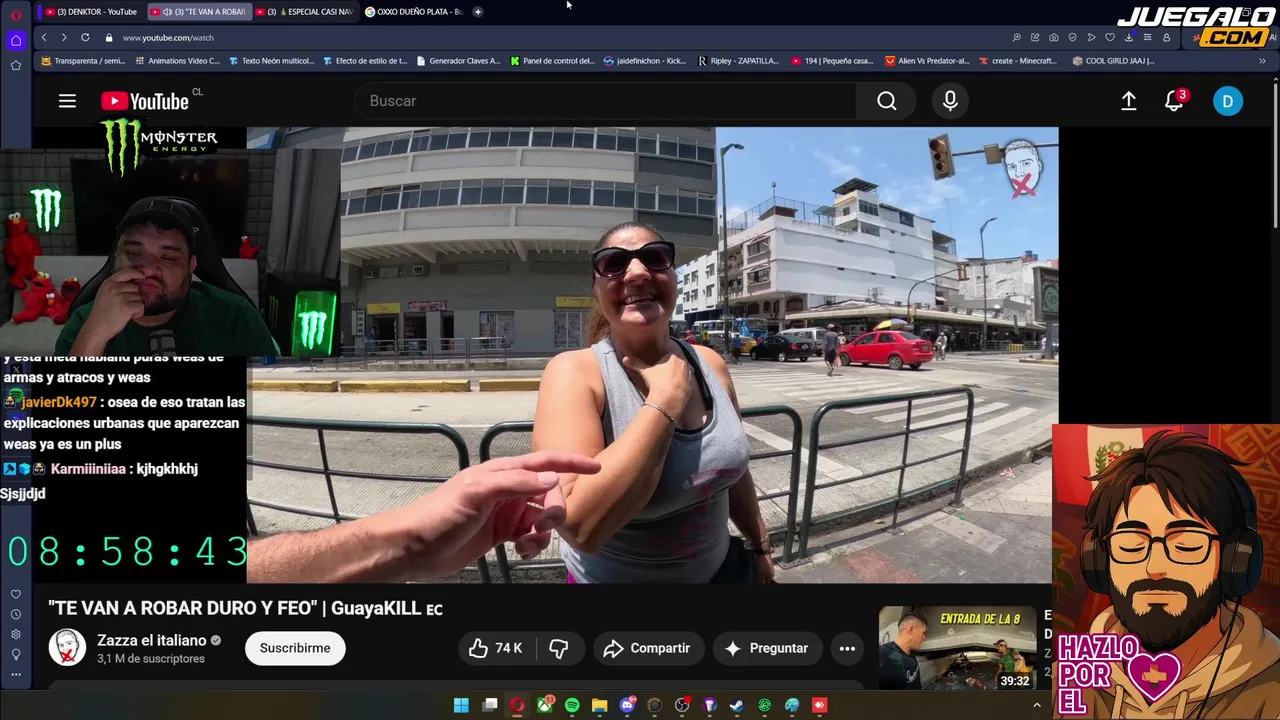Screen dimensions: 1280x720
Task: Open the Panel de control del bookmark
Action: pyautogui.click(x=552, y=61)
